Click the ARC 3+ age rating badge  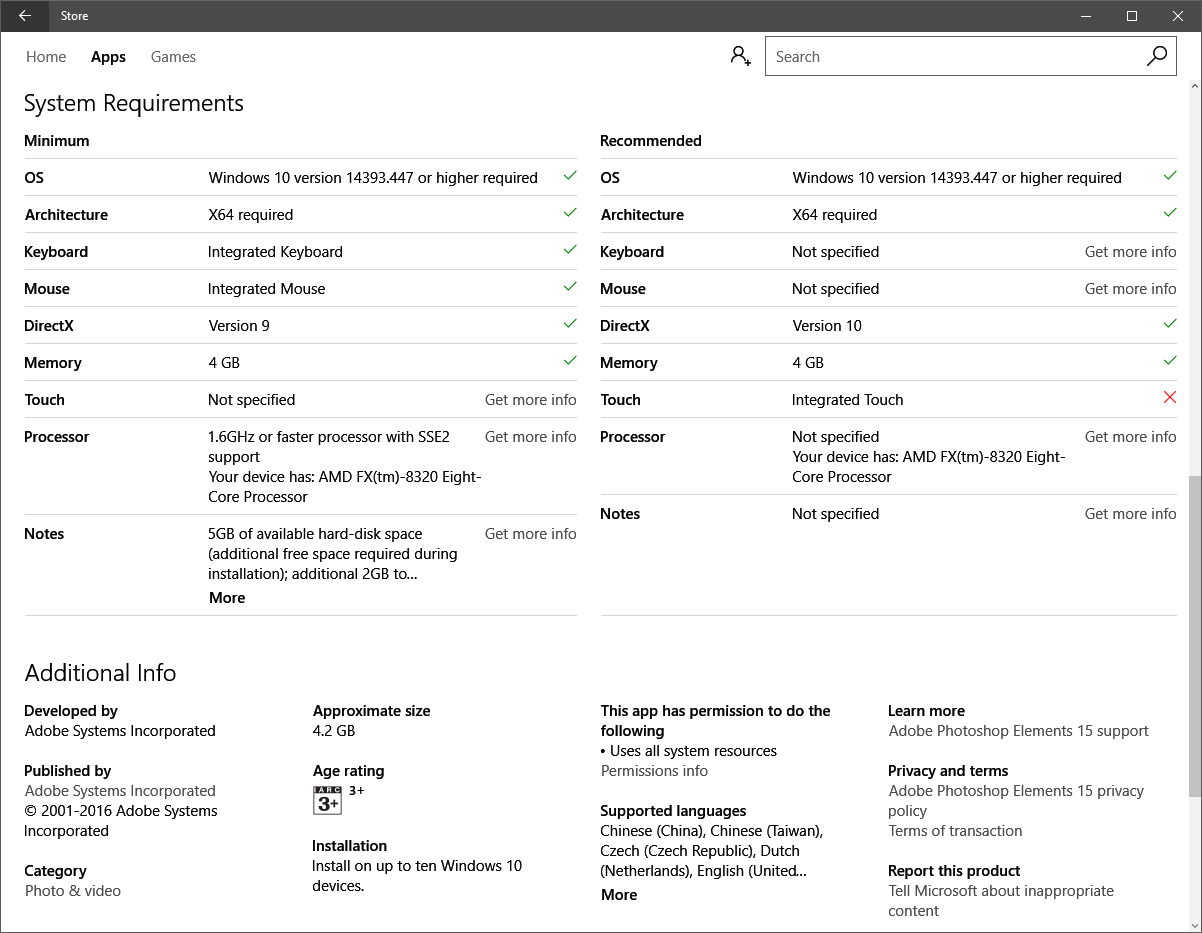[x=328, y=800]
